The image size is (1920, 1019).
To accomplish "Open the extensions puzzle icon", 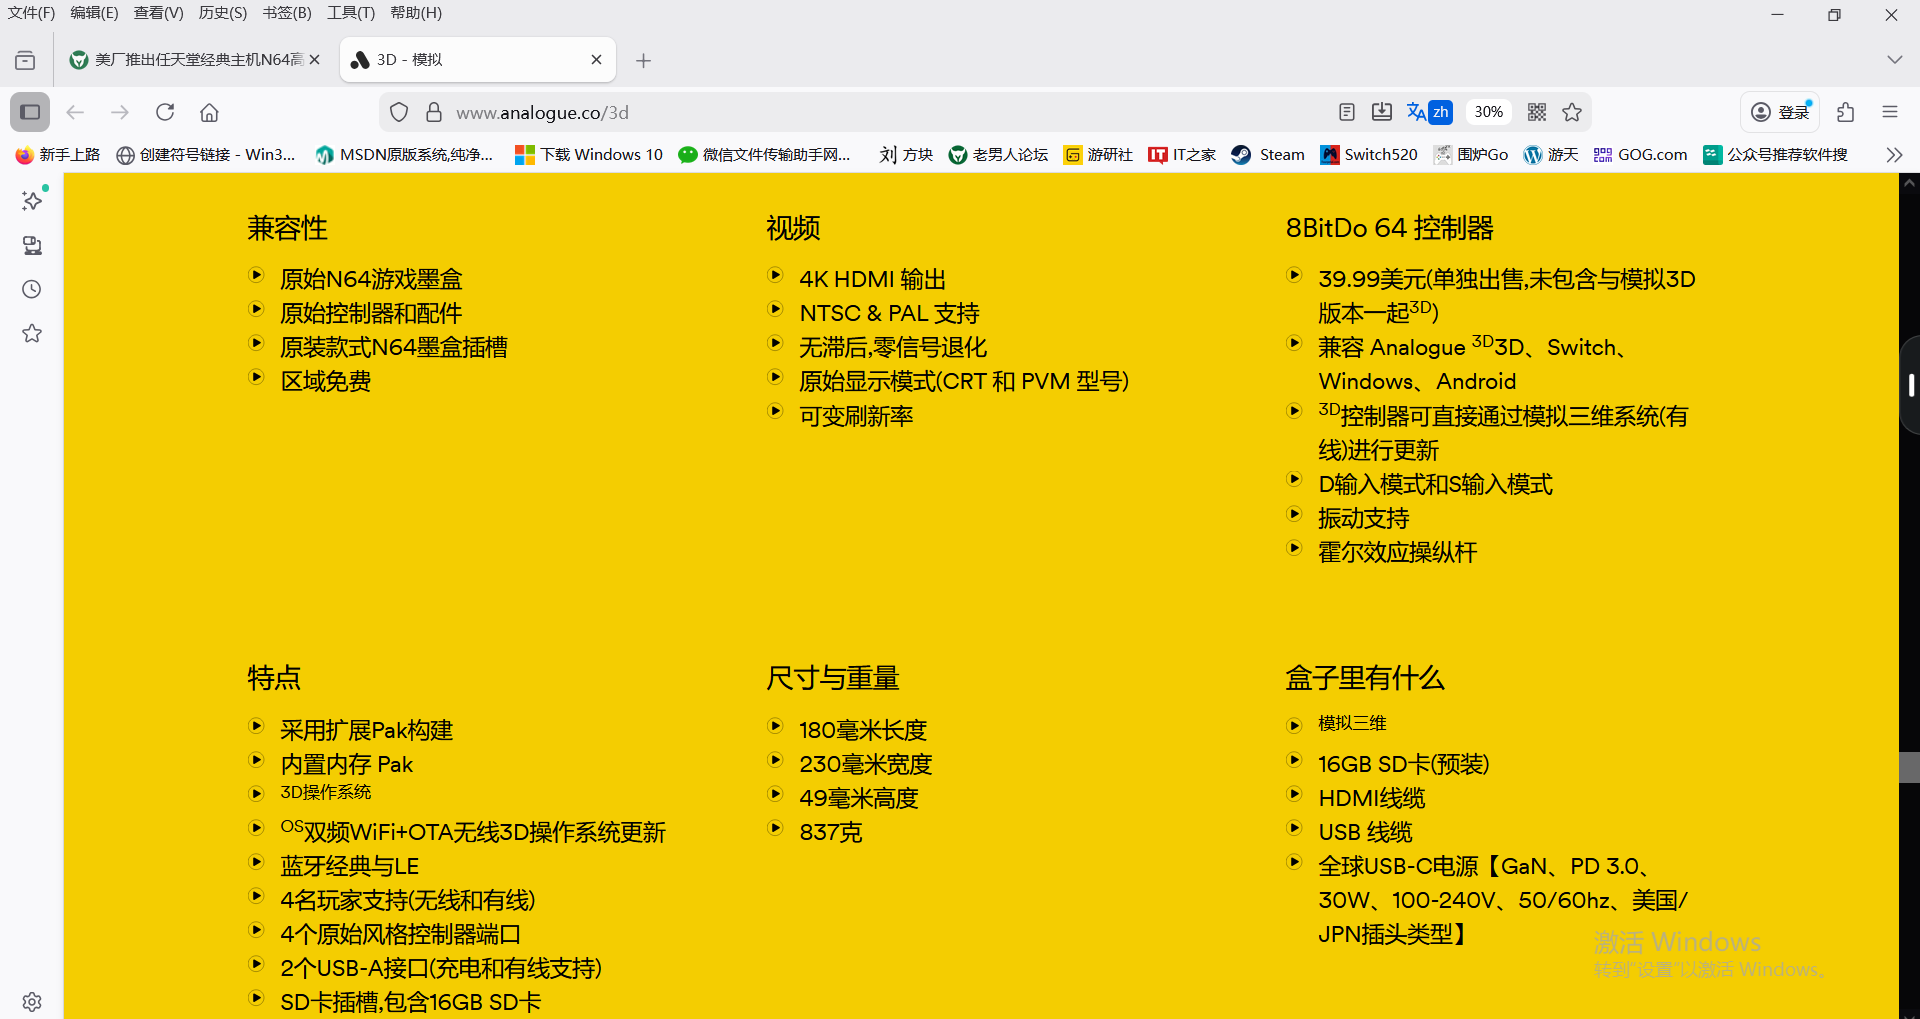I will (1845, 112).
